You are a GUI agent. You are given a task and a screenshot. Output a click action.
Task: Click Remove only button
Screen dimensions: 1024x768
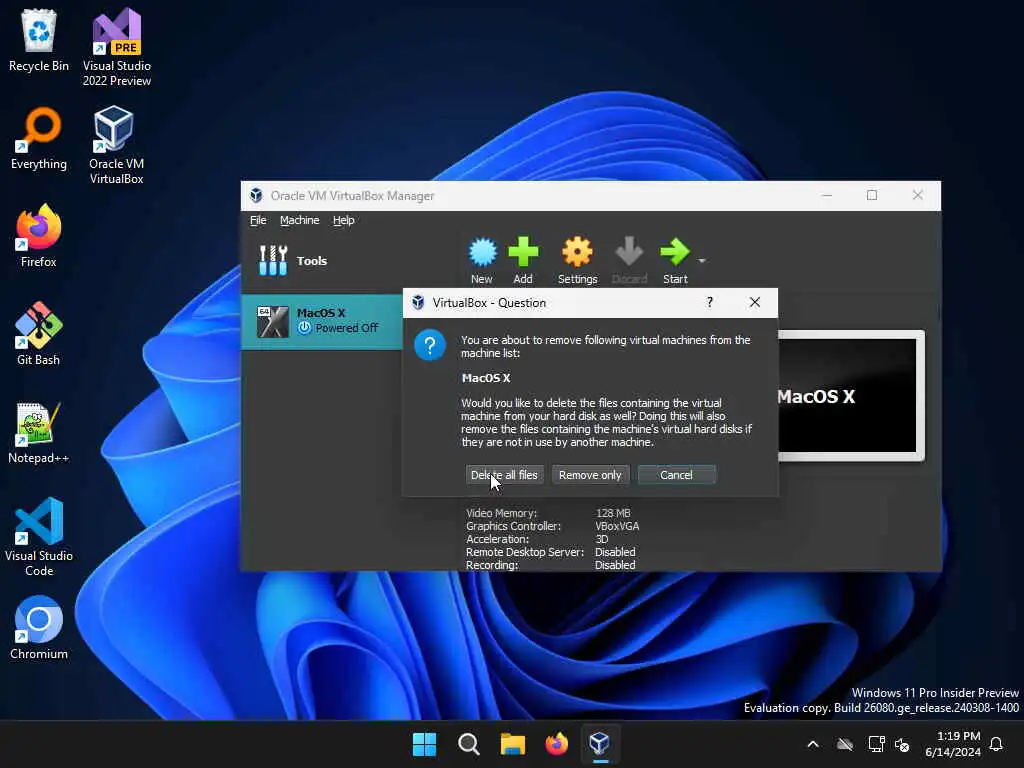(x=590, y=475)
